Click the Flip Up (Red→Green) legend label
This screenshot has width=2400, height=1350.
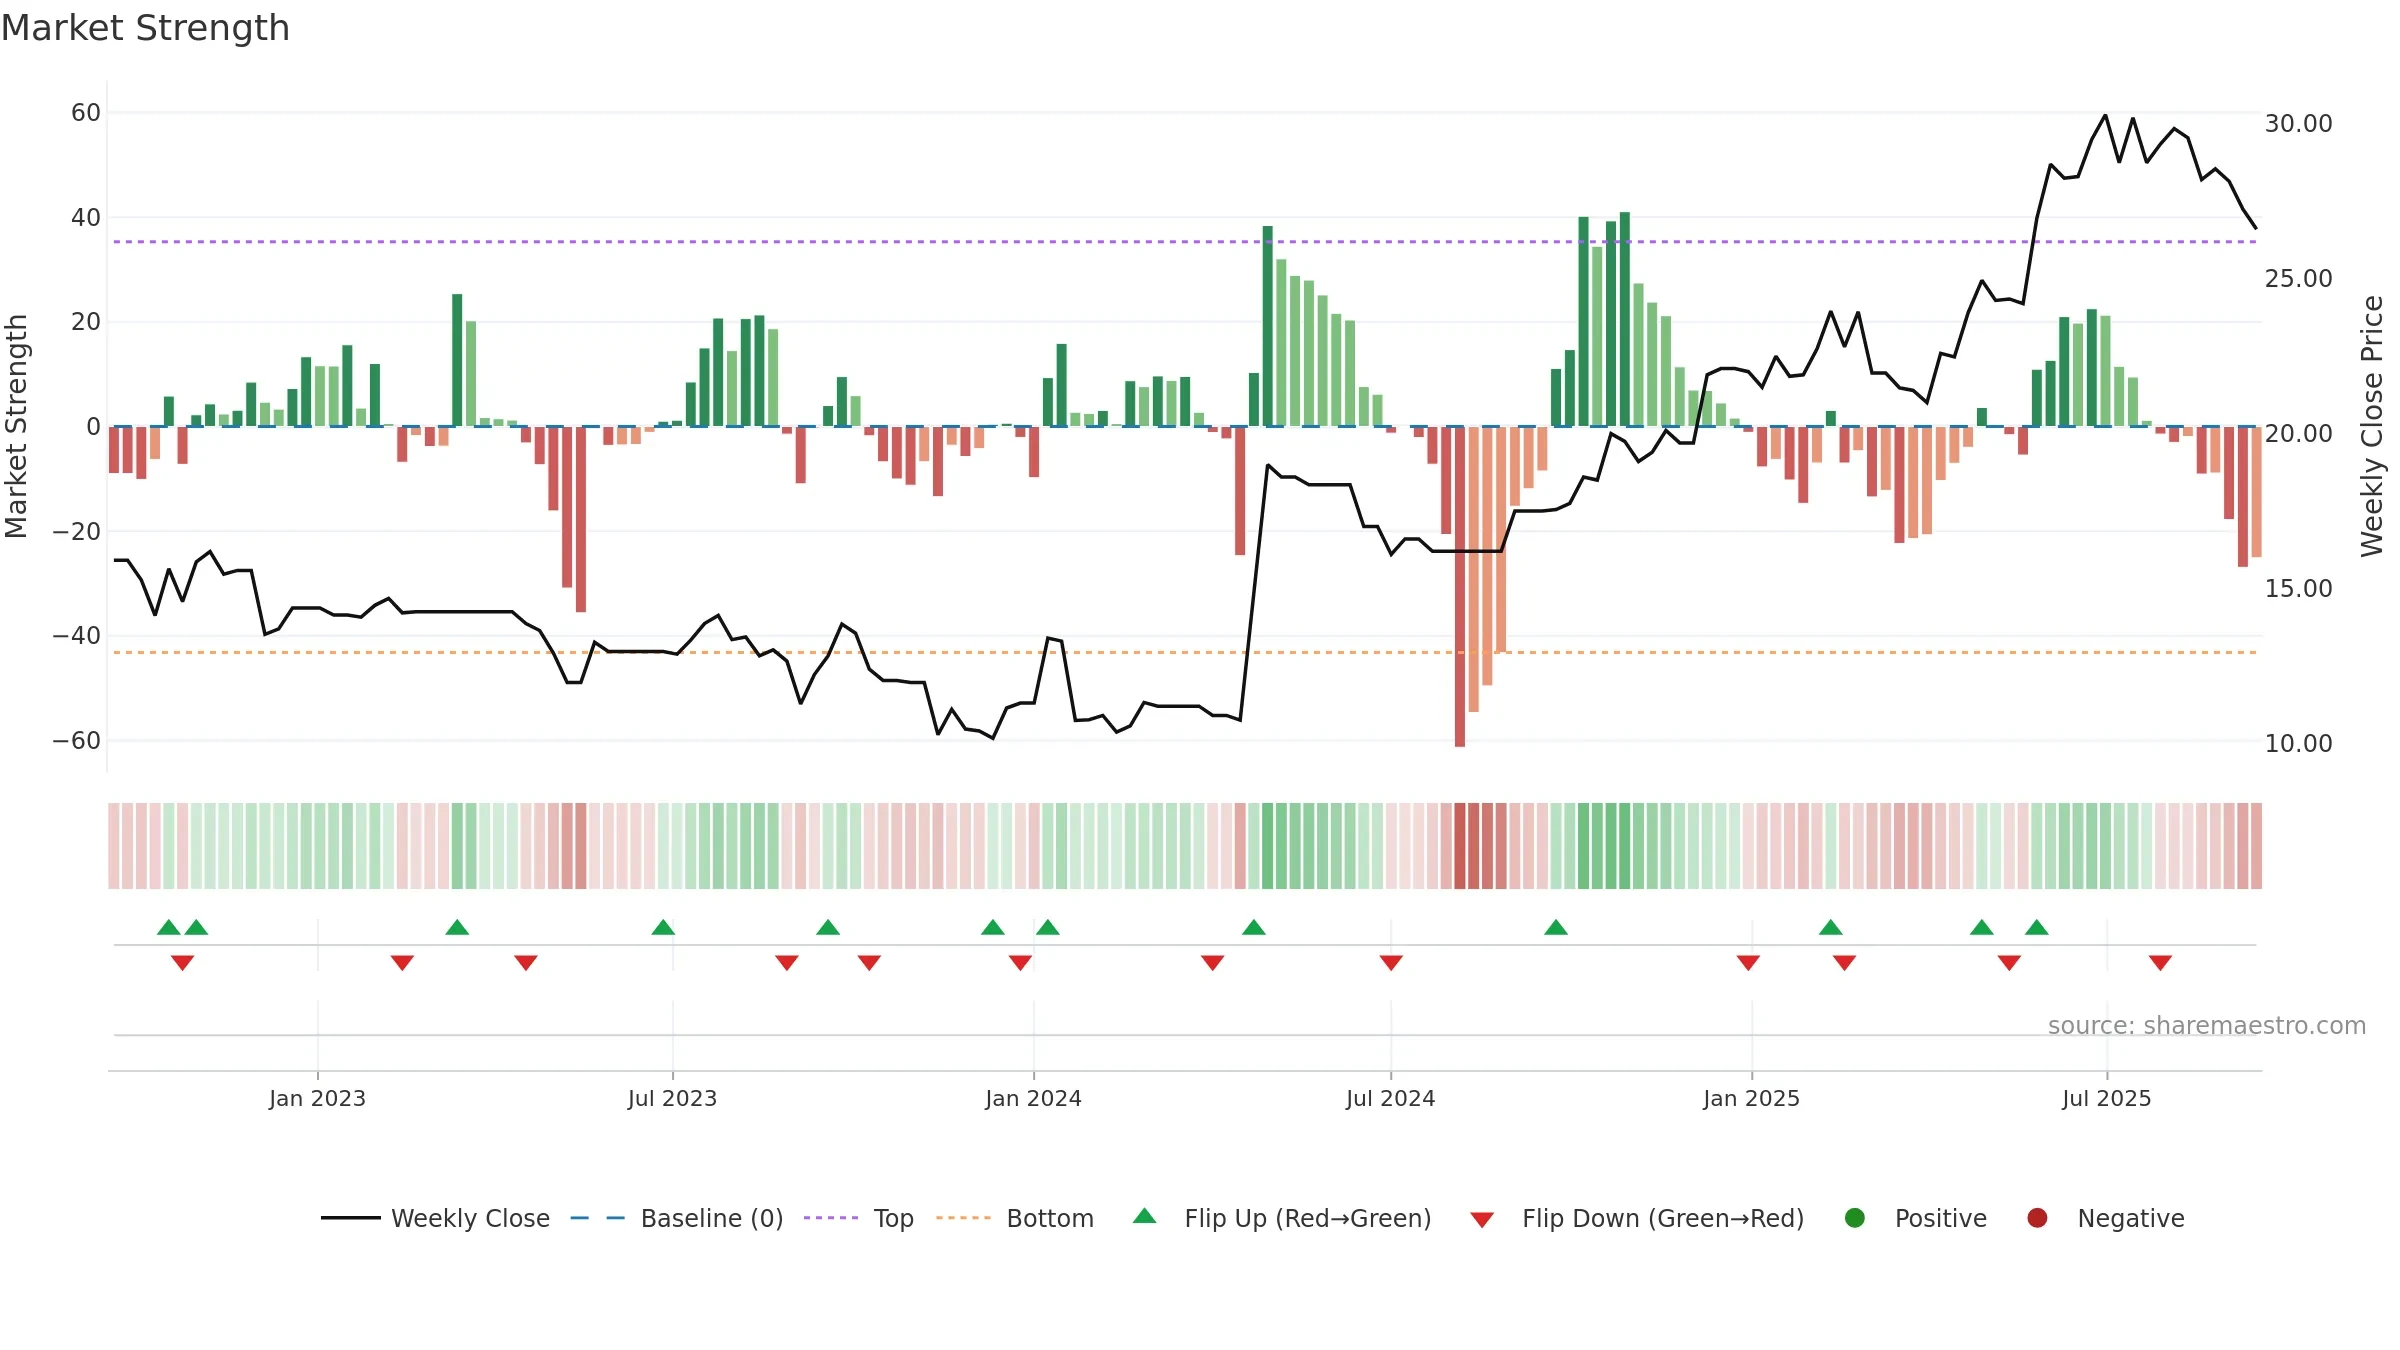coord(1308,1218)
